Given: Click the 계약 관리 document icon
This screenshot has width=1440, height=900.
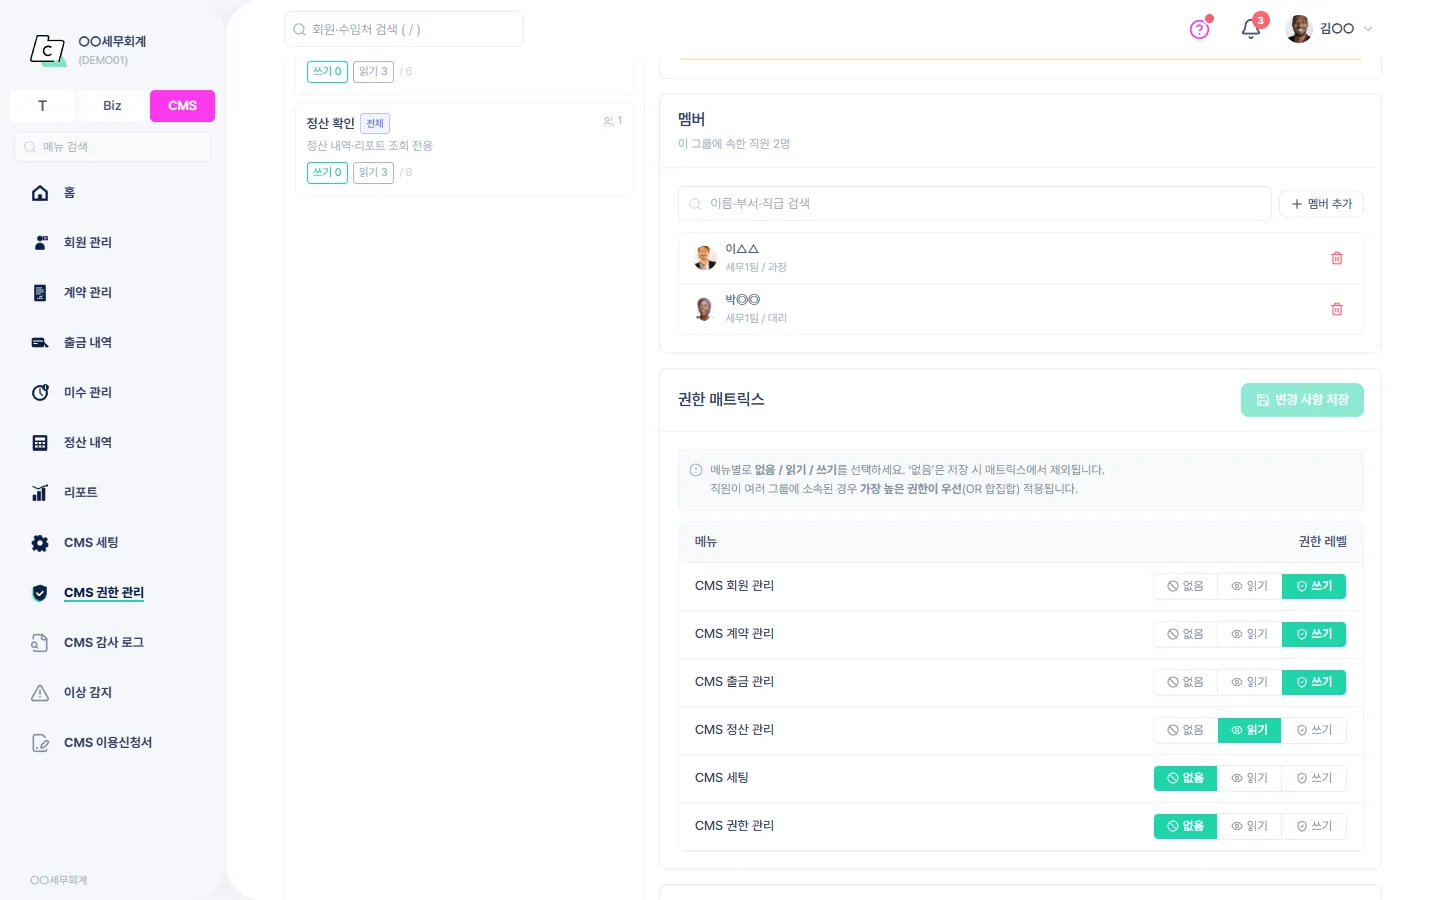Looking at the screenshot, I should [x=40, y=293].
